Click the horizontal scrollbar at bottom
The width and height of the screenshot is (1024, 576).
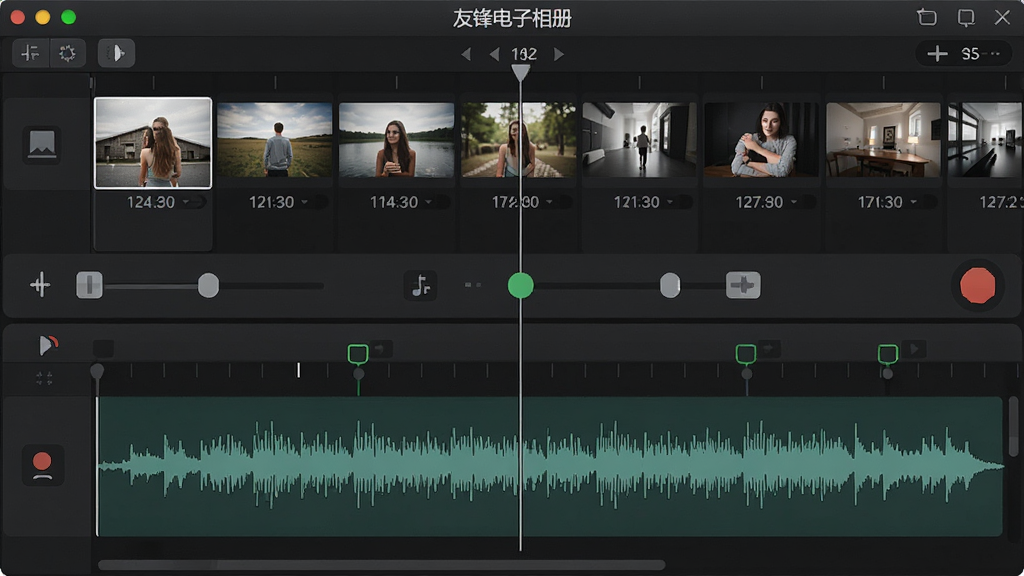pyautogui.click(x=381, y=565)
